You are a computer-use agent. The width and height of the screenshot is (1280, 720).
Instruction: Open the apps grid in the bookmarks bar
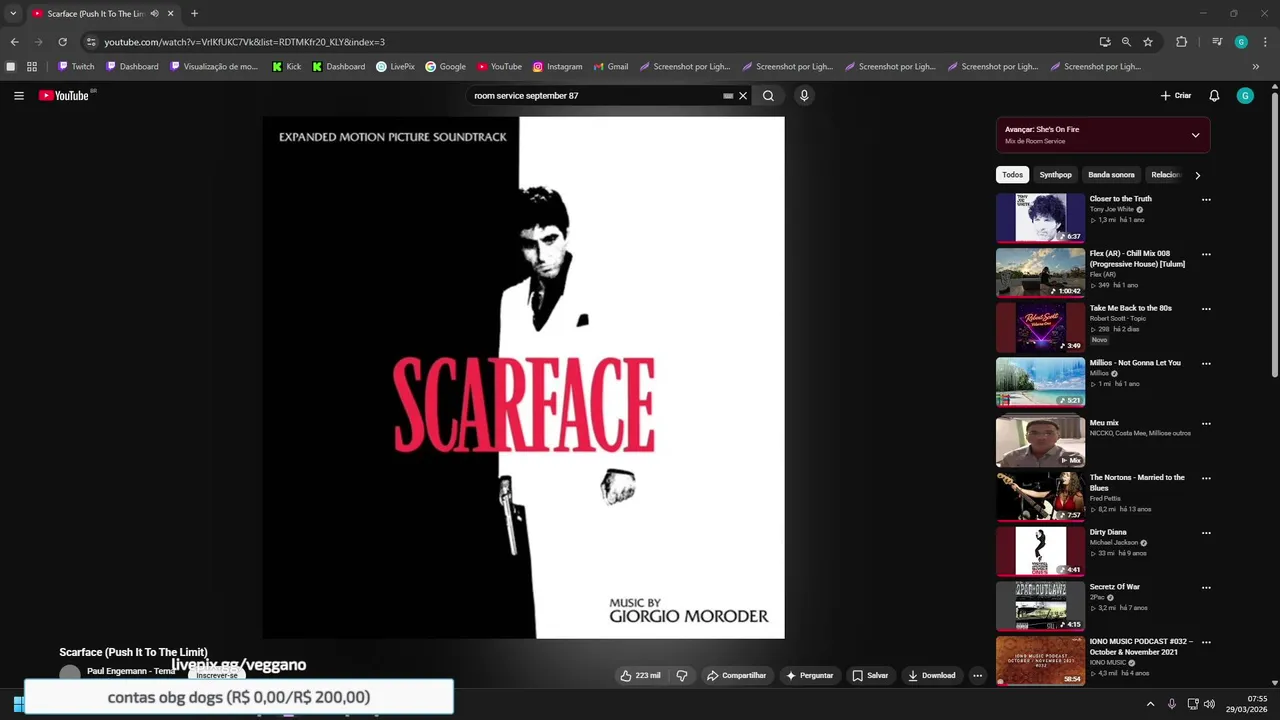(x=32, y=67)
